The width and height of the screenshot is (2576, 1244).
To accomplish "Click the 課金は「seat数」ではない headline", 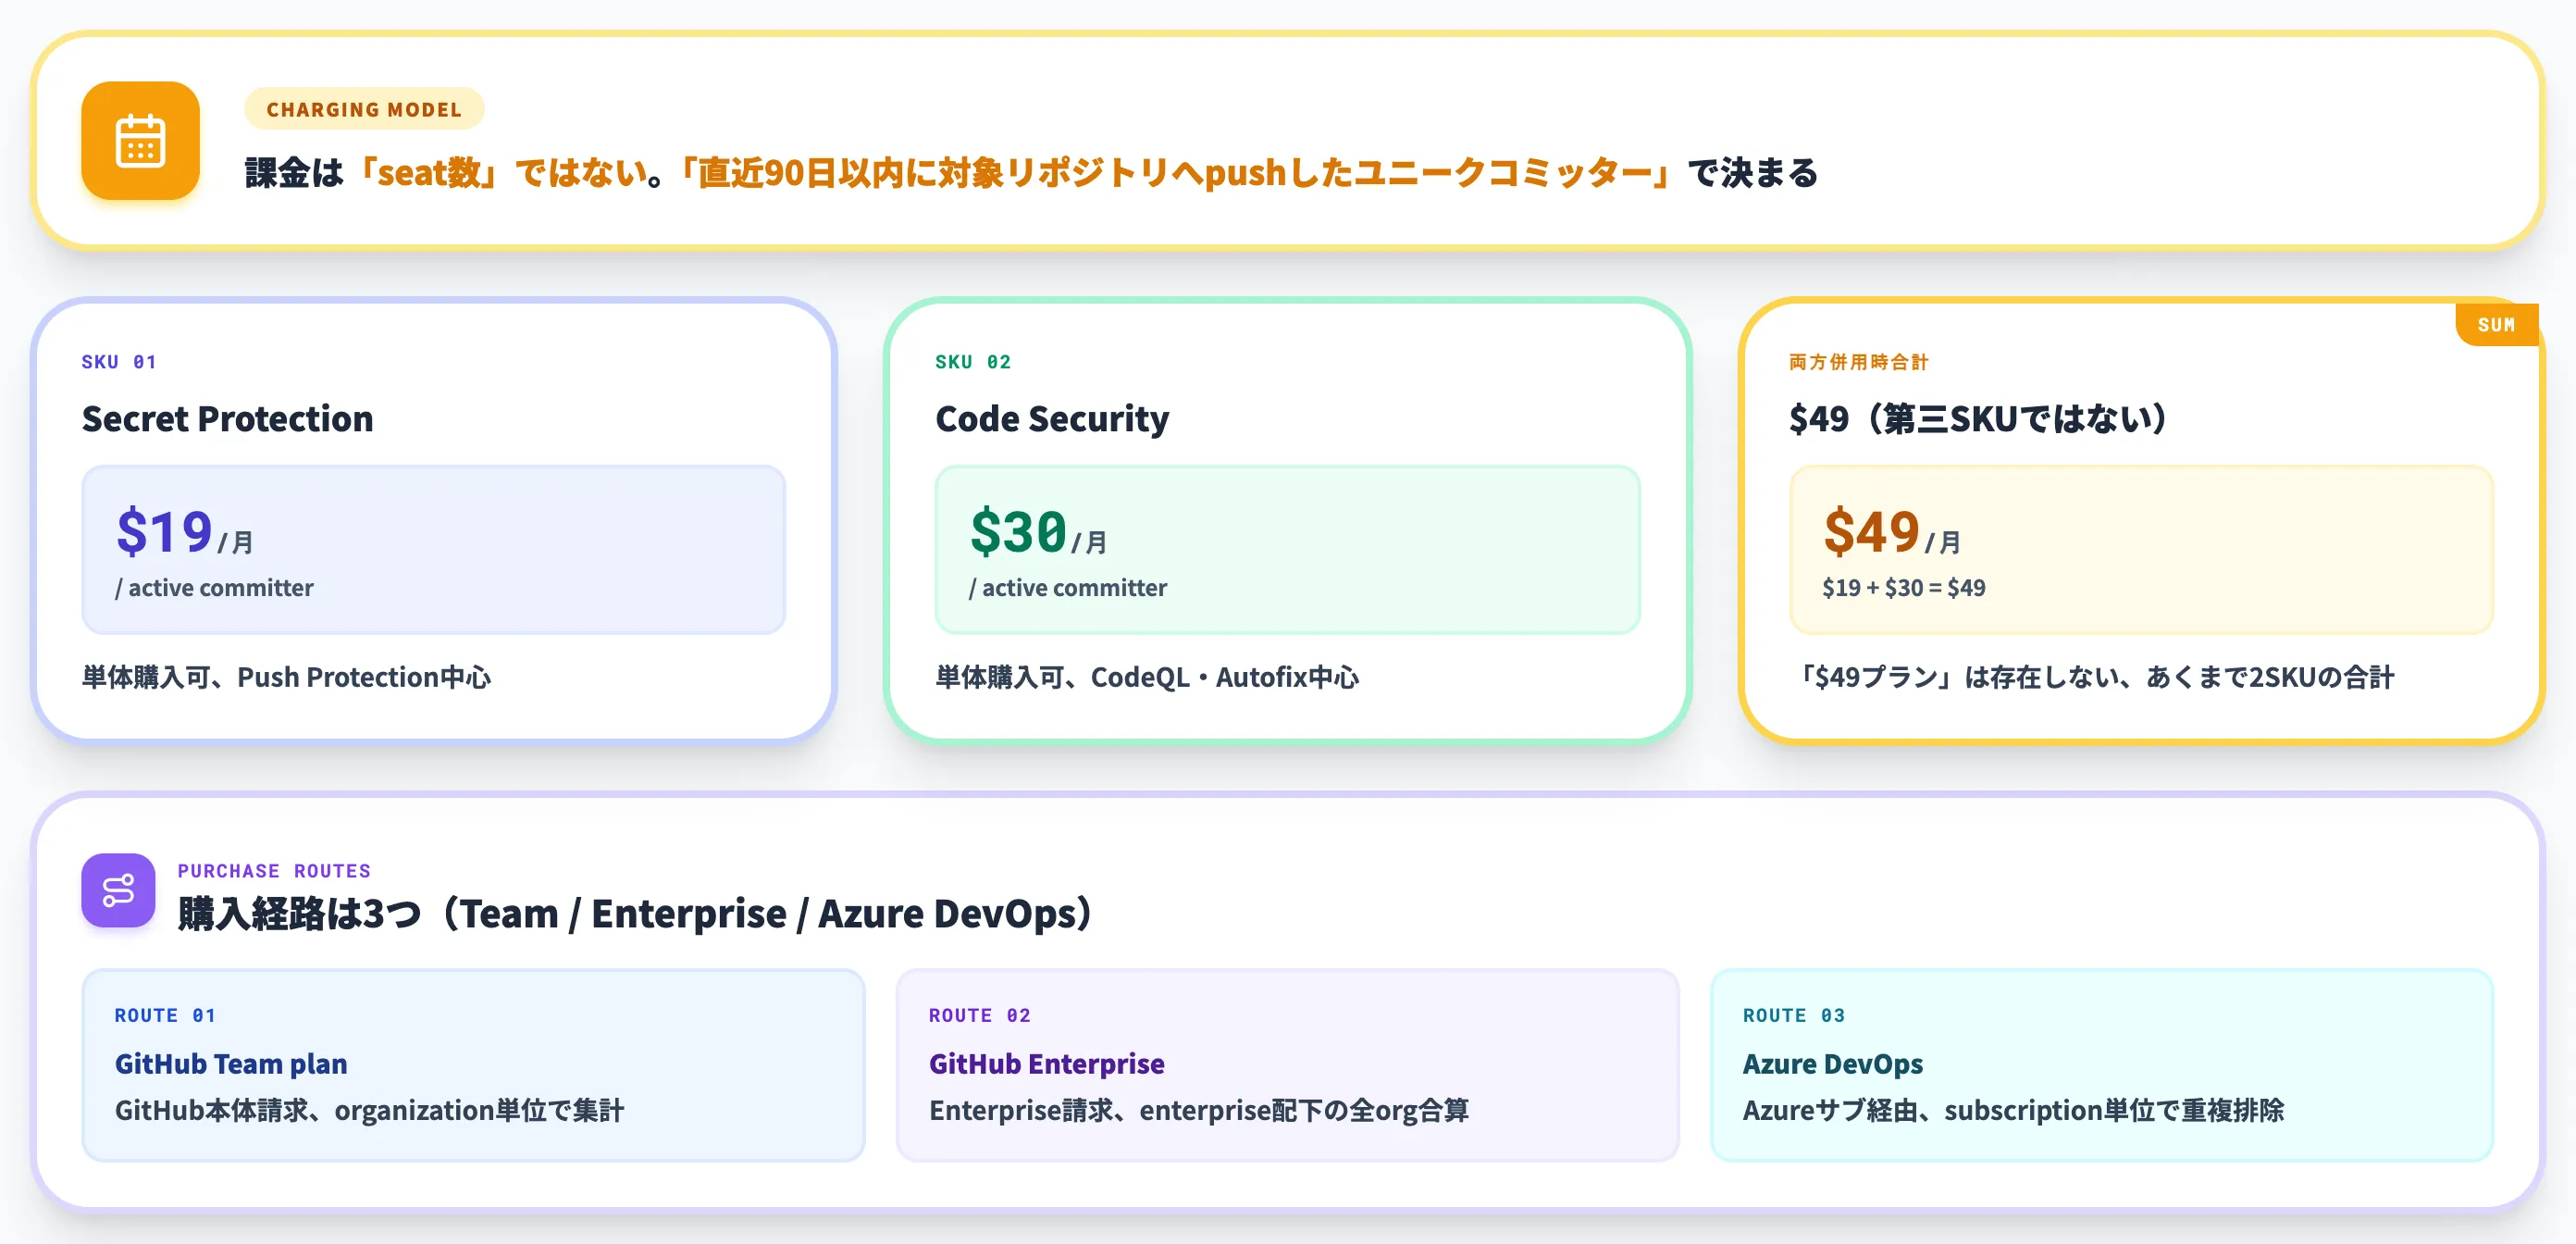I will (x=1032, y=172).
